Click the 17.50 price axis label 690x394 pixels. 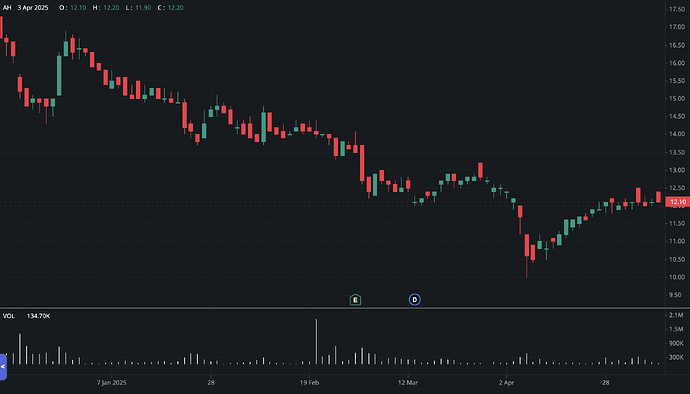pyautogui.click(x=677, y=9)
